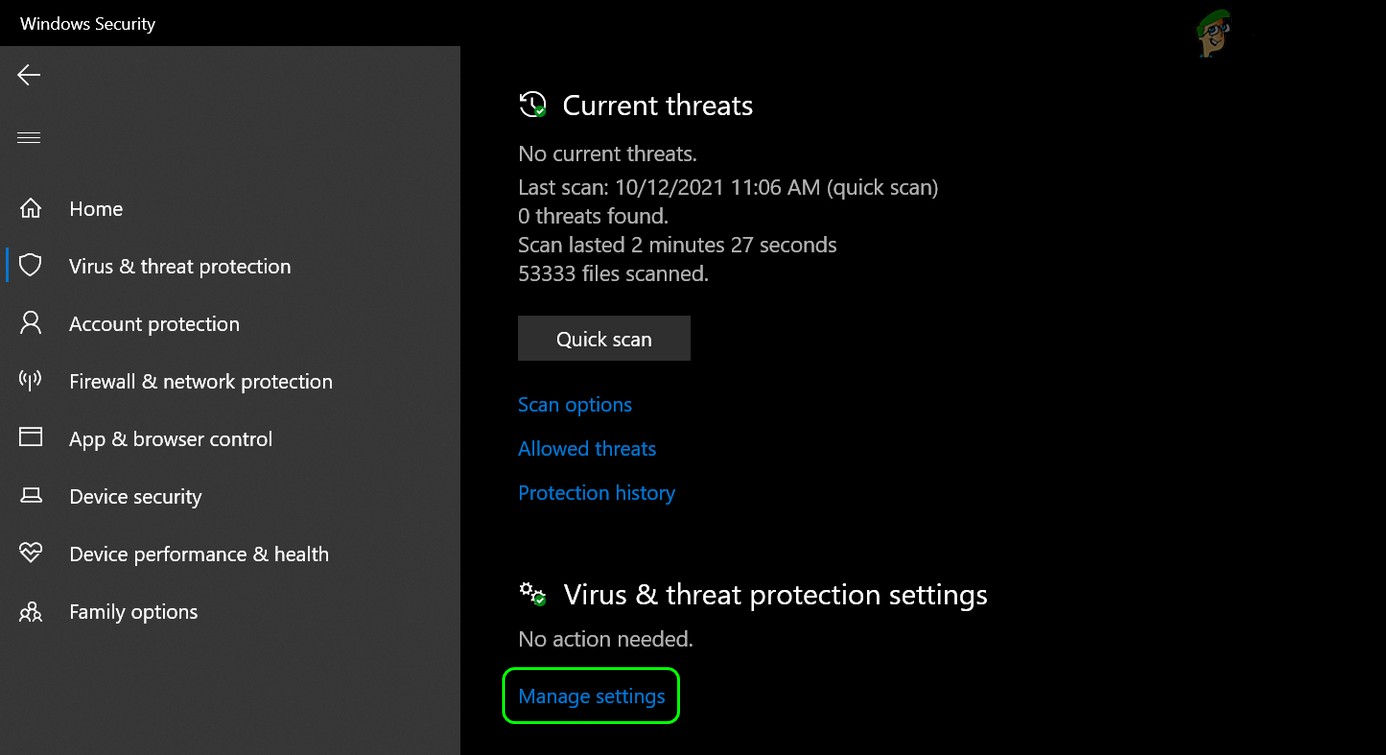Click the Current threats refresh status icon
The height and width of the screenshot is (755, 1386).
click(x=533, y=103)
